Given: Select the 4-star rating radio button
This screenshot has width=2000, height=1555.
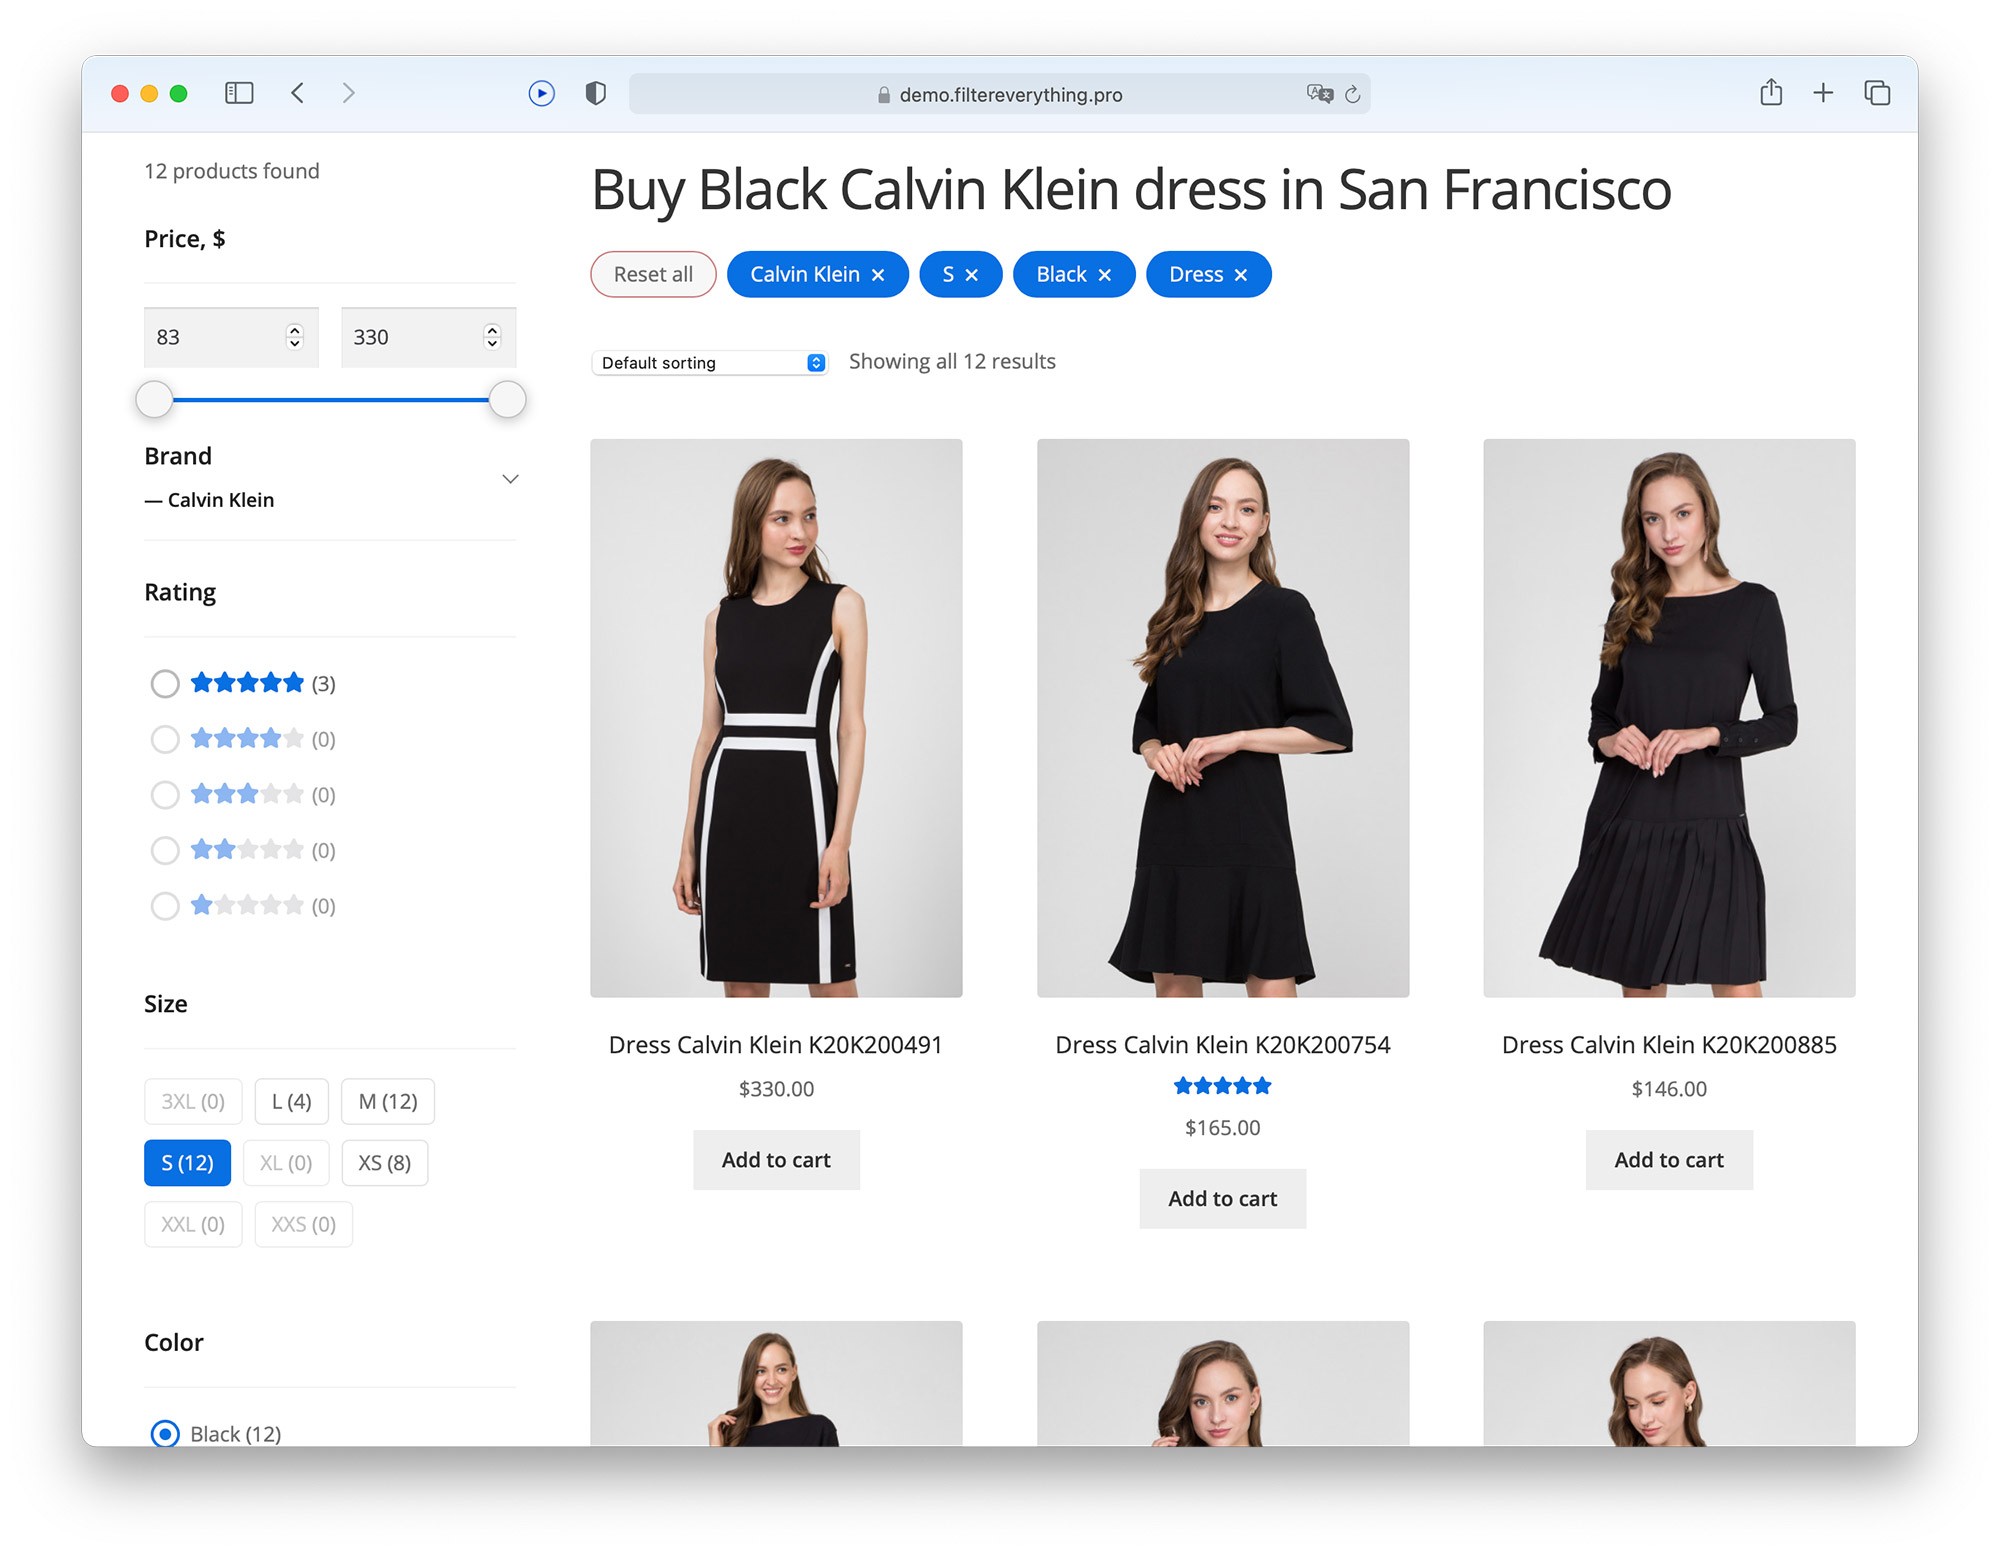Looking at the screenshot, I should click(165, 739).
